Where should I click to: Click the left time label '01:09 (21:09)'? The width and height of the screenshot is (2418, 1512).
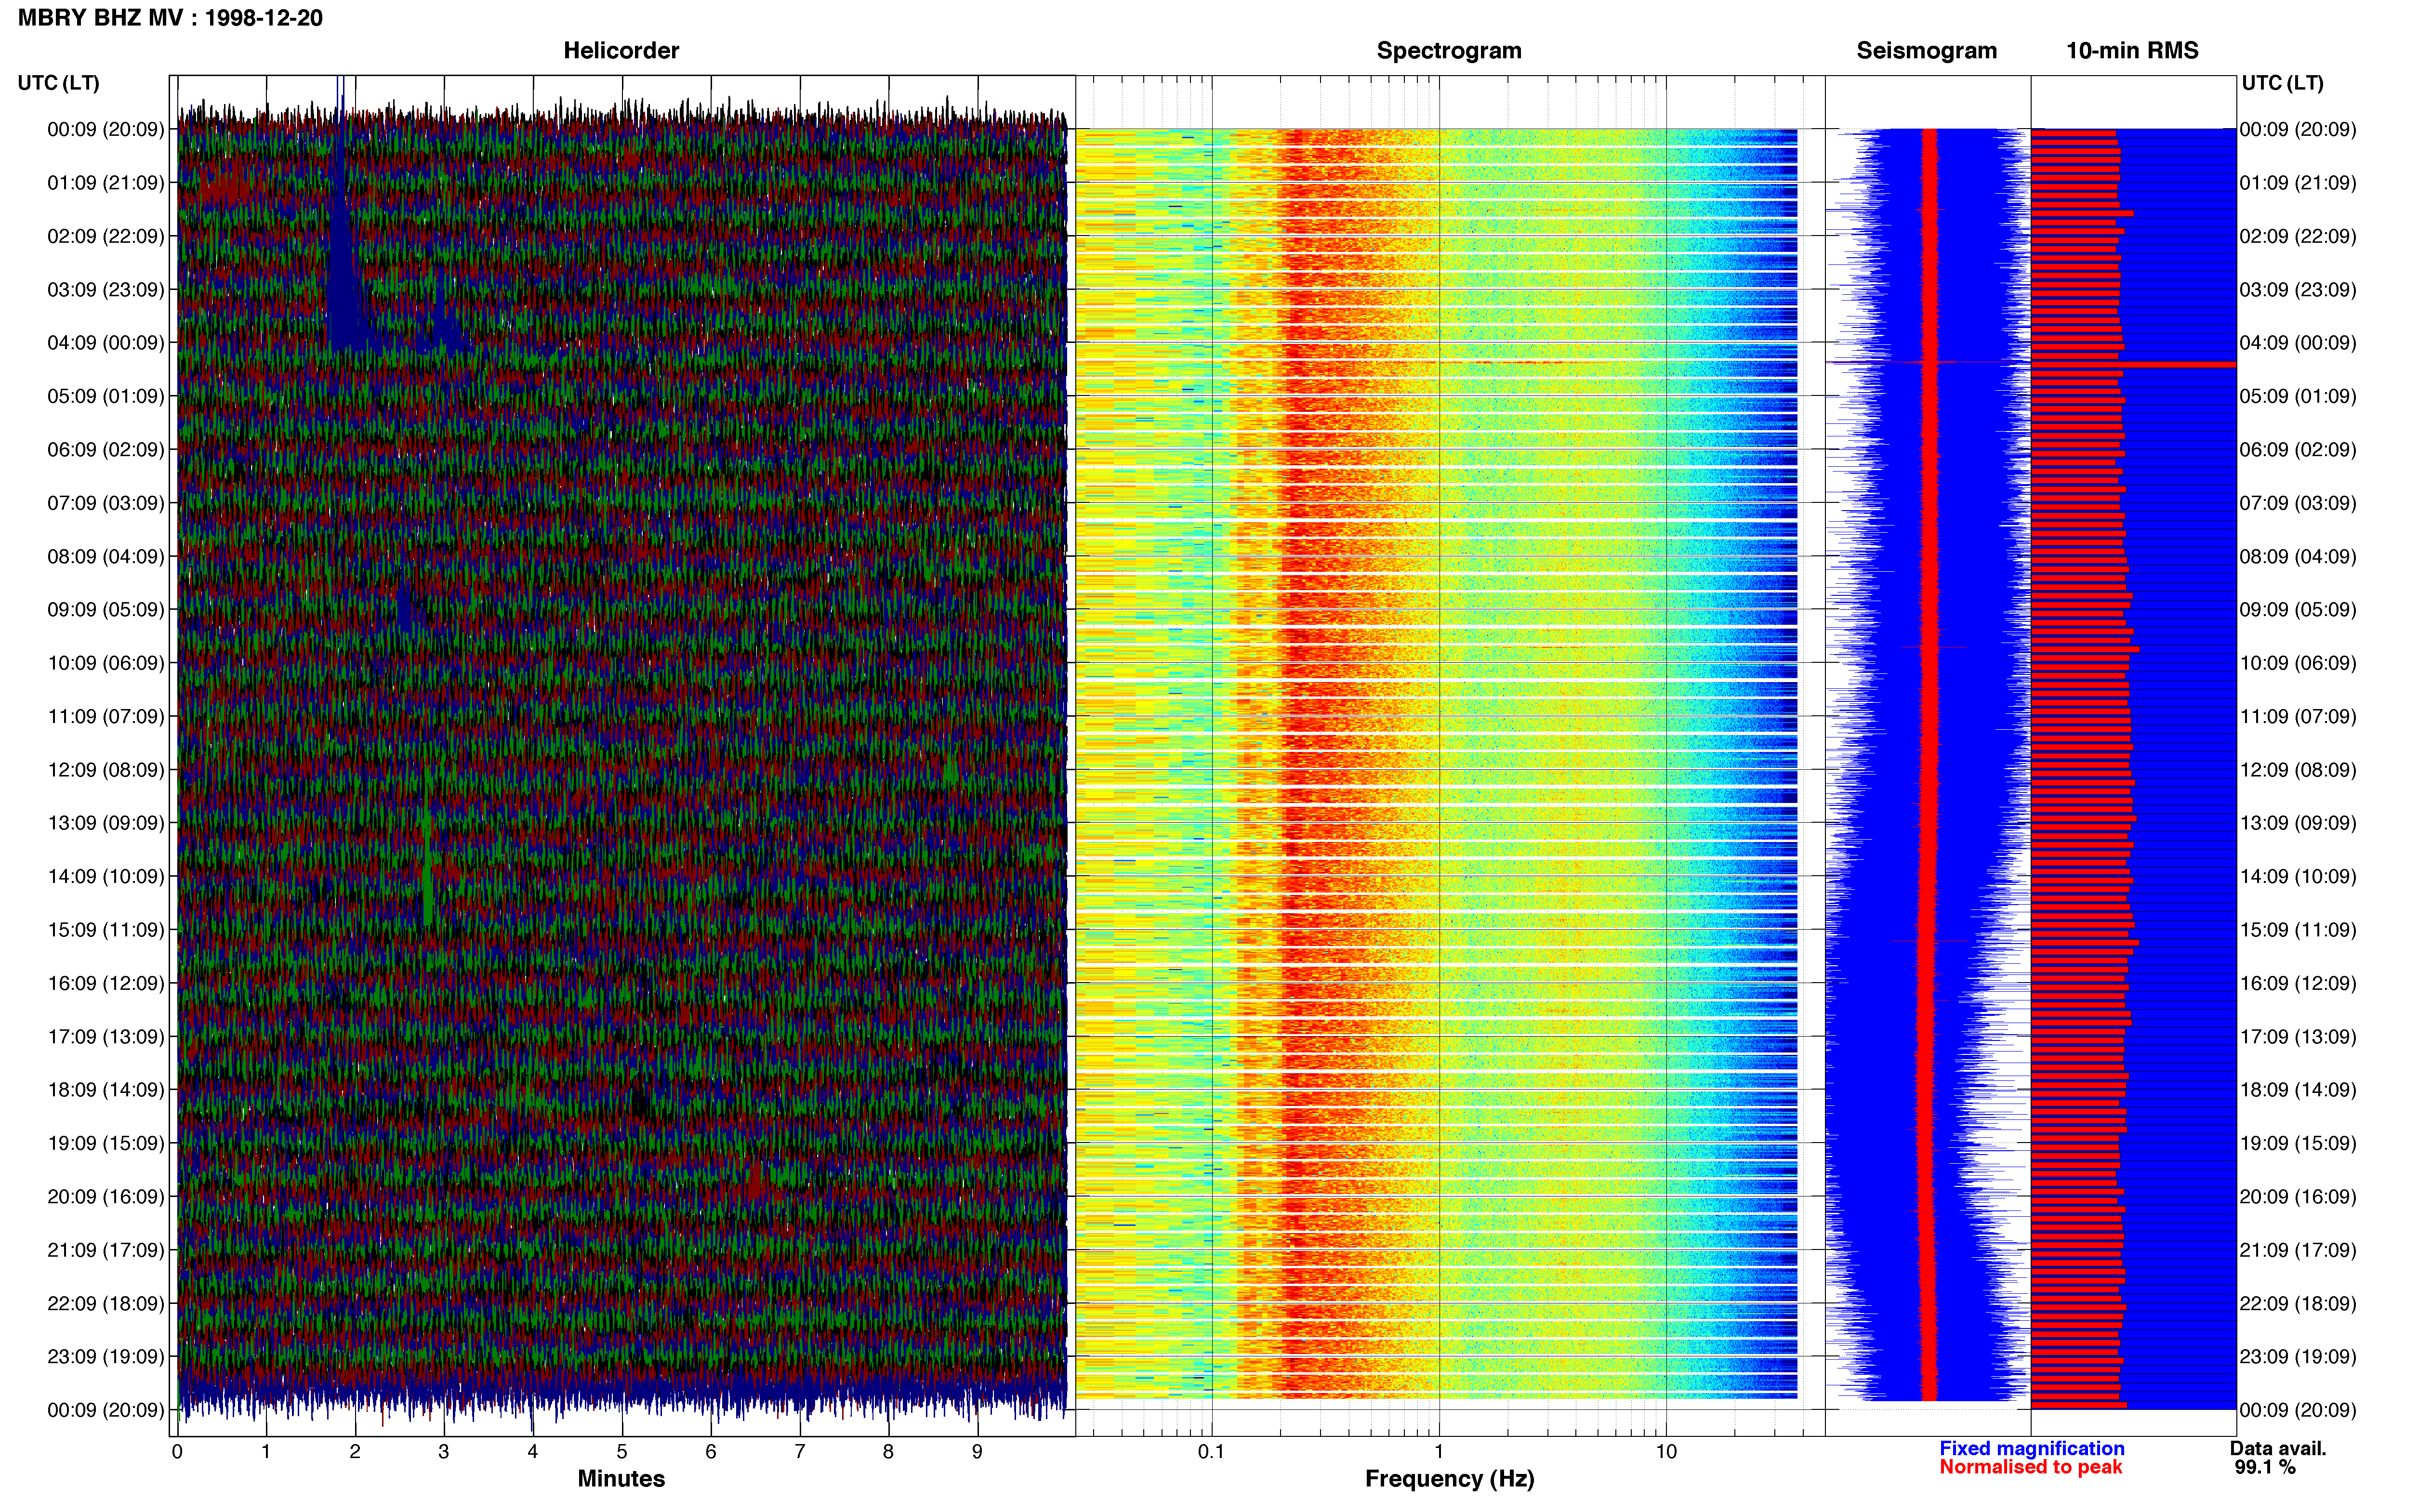[x=106, y=183]
